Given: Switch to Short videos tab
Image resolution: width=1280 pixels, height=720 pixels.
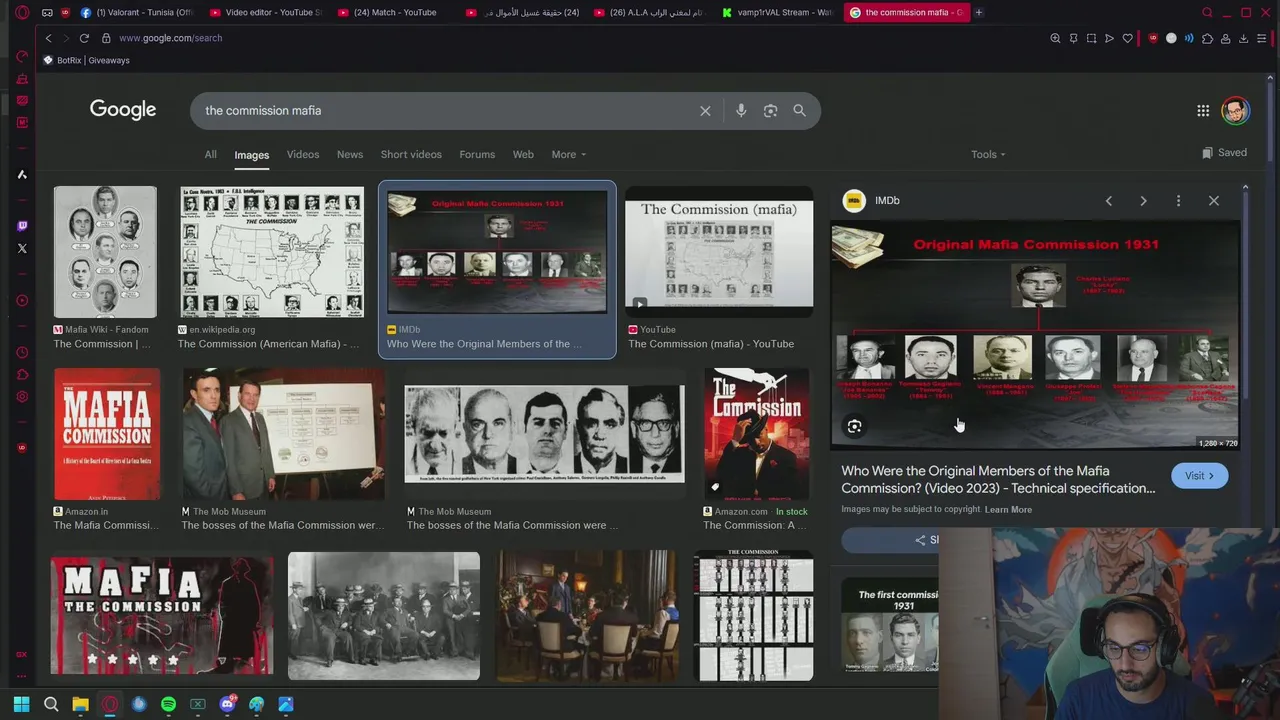Looking at the screenshot, I should [411, 155].
